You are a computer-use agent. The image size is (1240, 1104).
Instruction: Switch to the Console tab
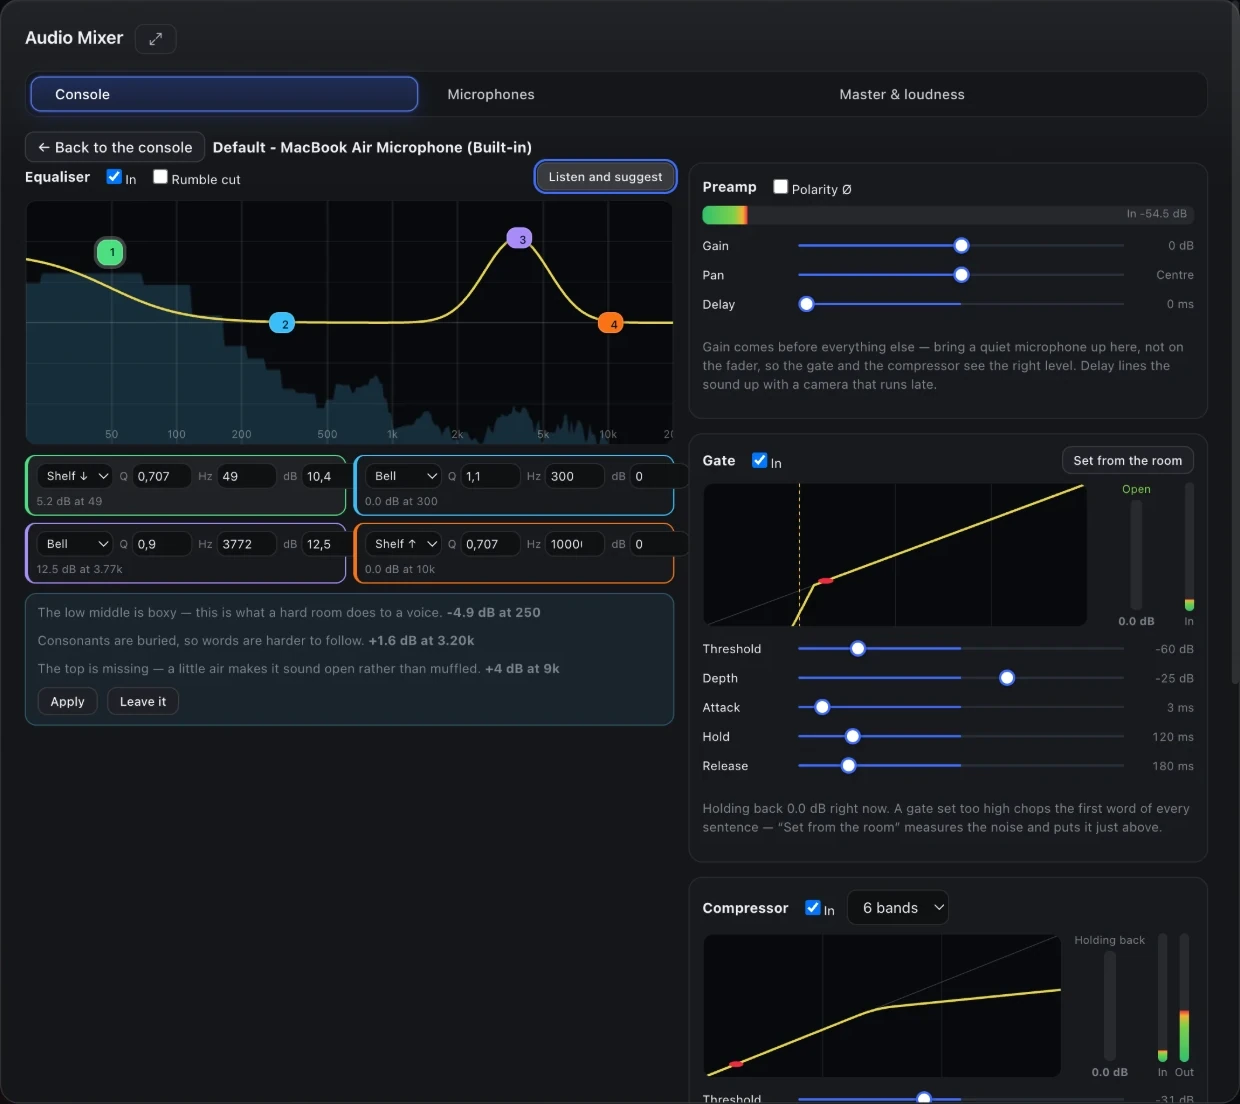point(224,94)
